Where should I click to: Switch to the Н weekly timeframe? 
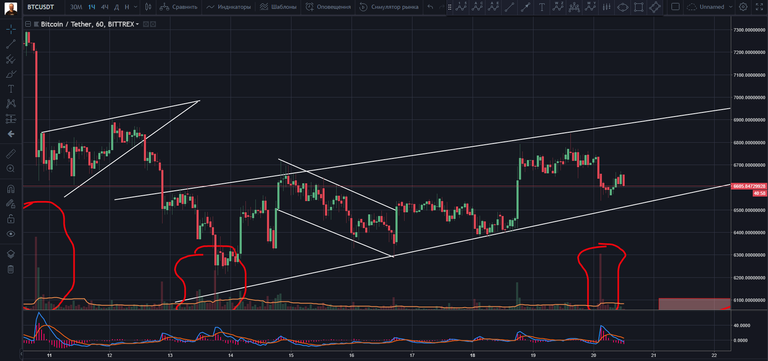(x=127, y=7)
